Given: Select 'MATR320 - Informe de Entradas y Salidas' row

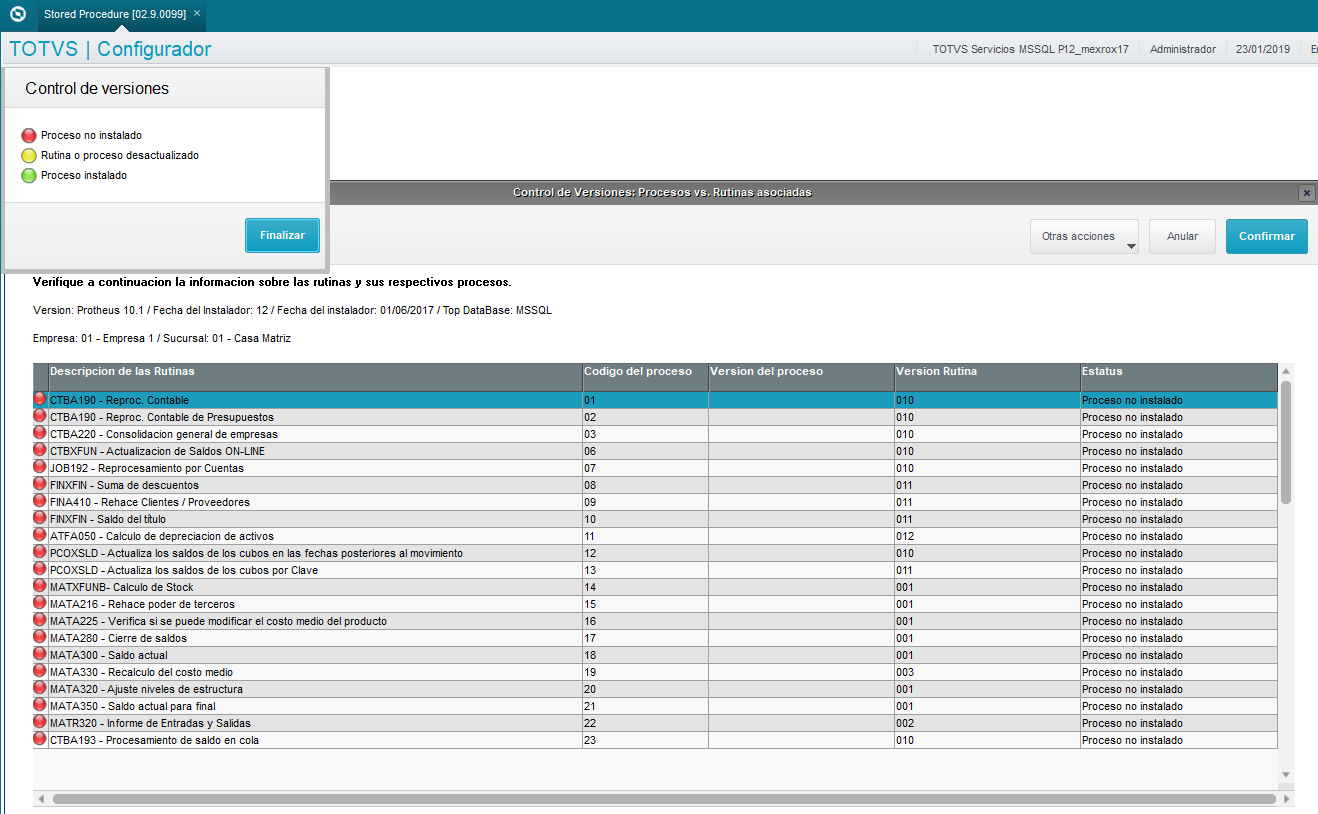Looking at the screenshot, I should pyautogui.click(x=655, y=723).
